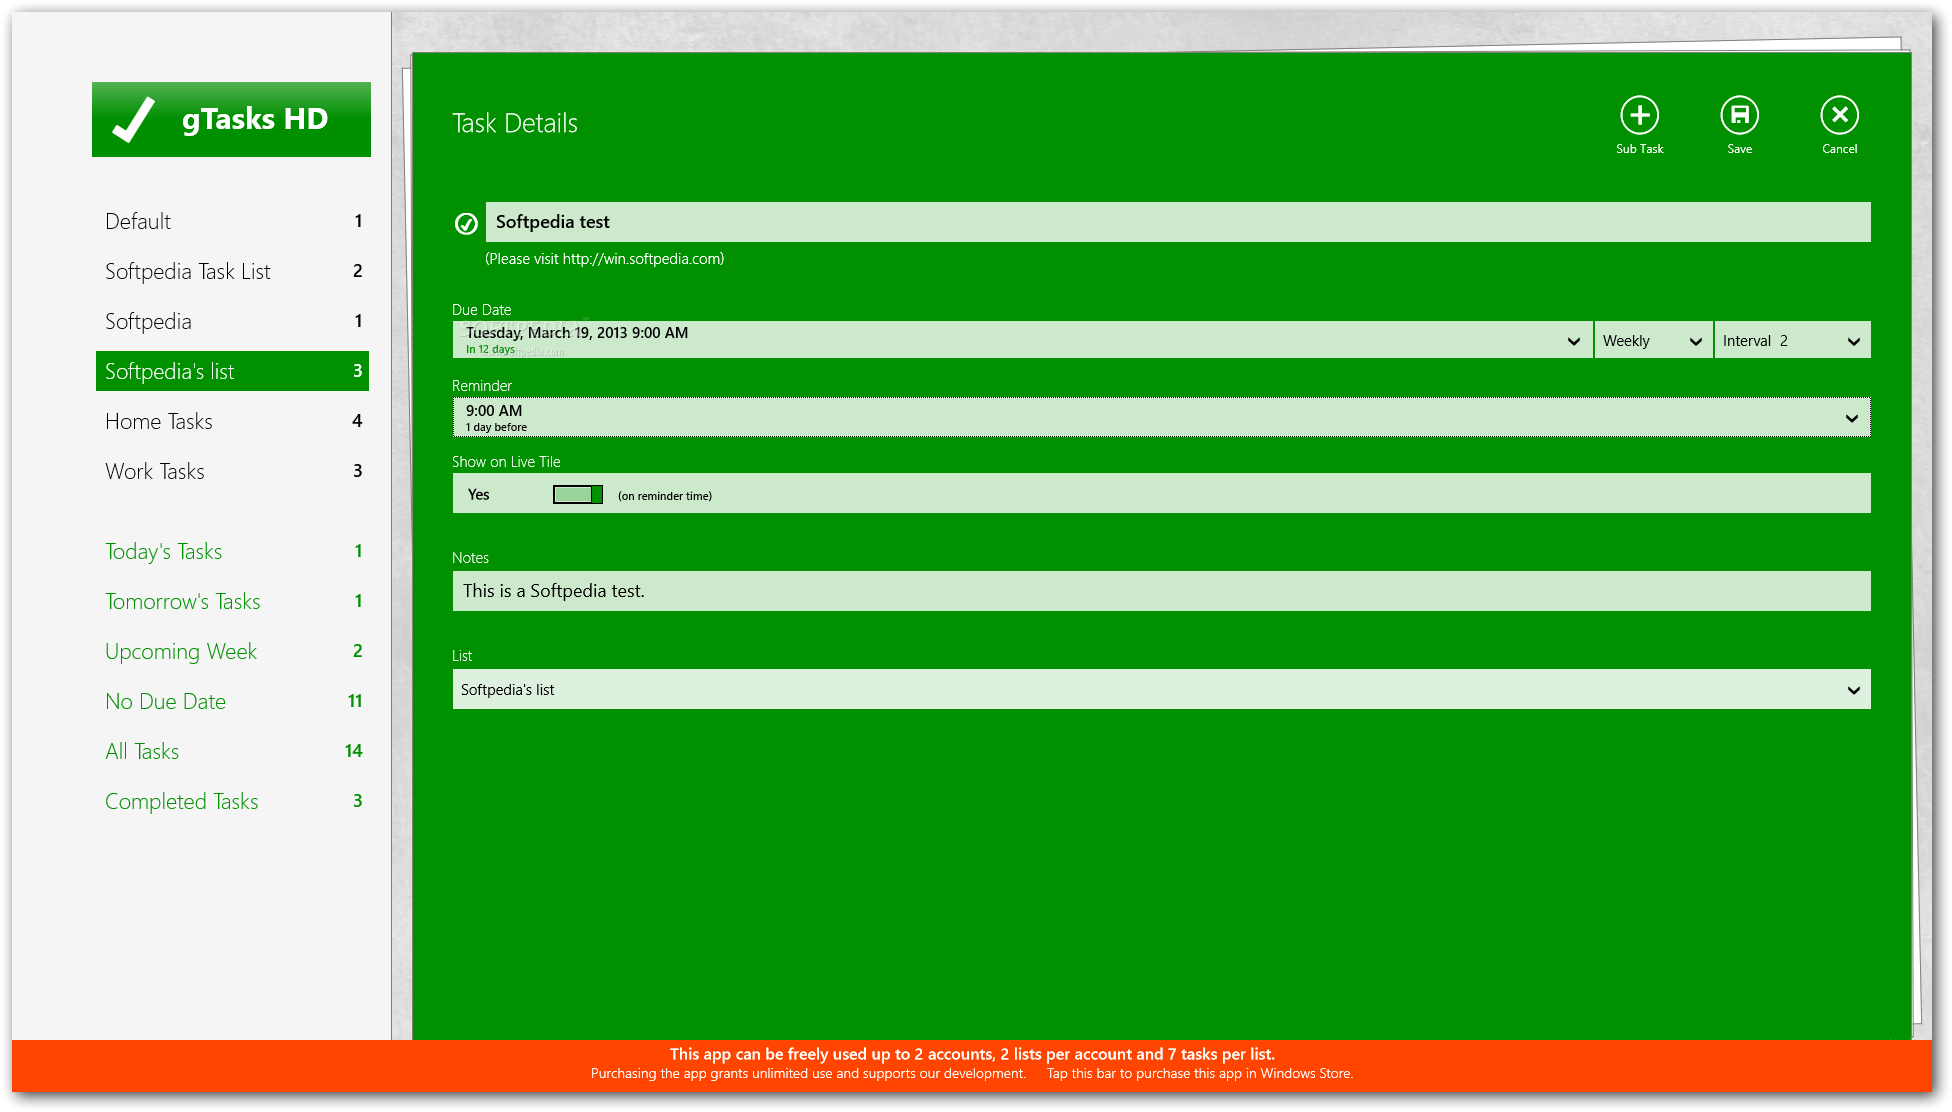Open the List dropdown showing Softpedia's list

point(1161,689)
